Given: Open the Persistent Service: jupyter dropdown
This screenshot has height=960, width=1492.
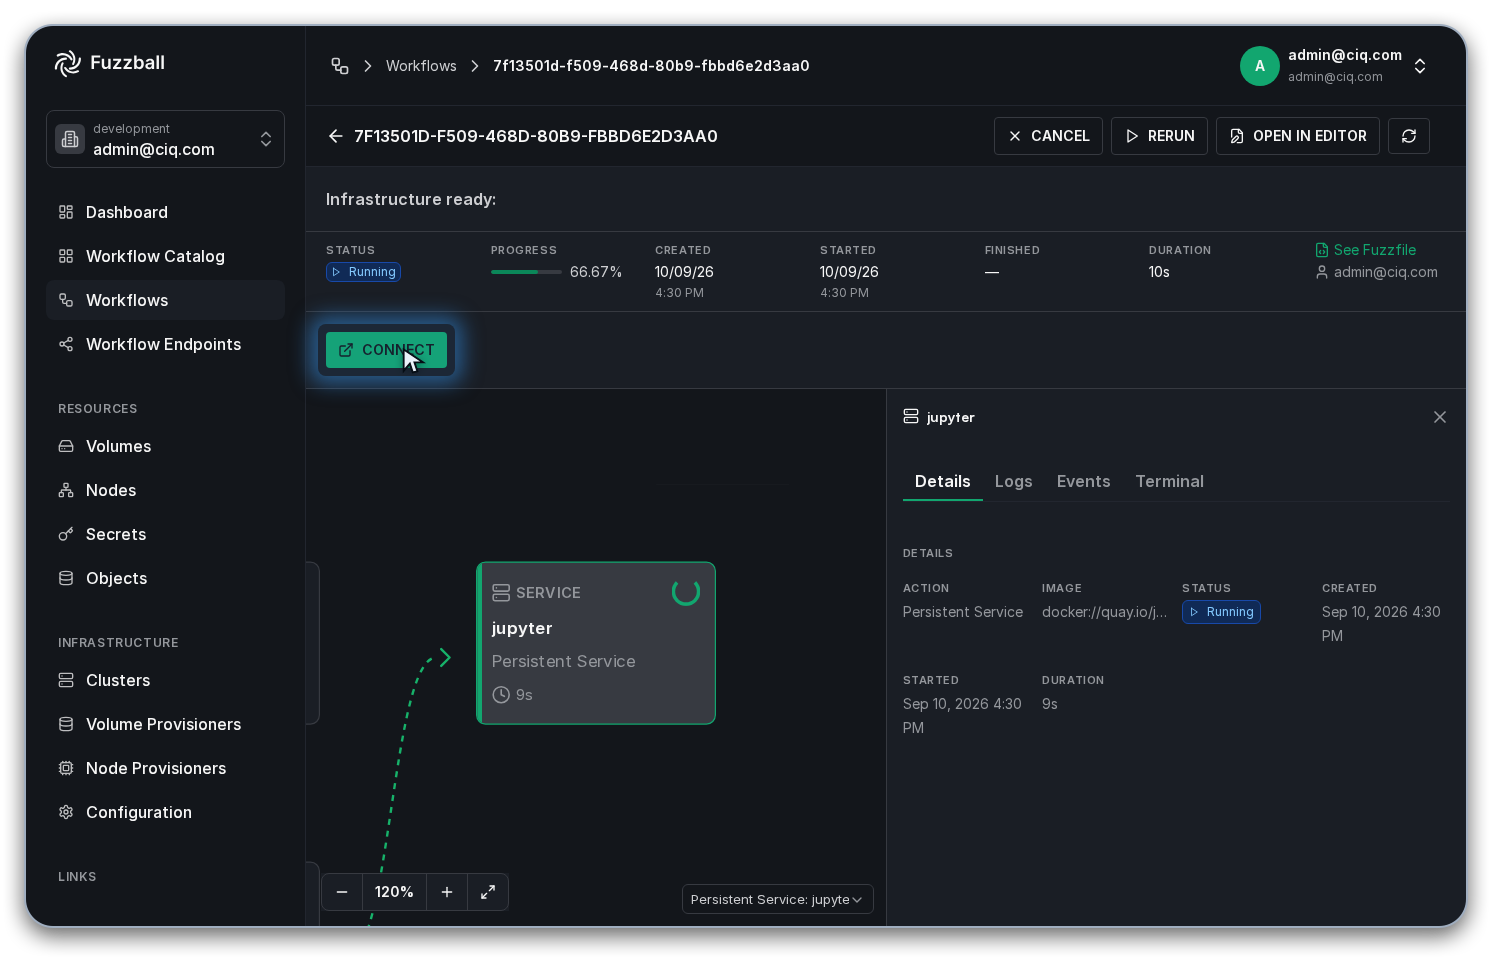Looking at the screenshot, I should pos(778,899).
